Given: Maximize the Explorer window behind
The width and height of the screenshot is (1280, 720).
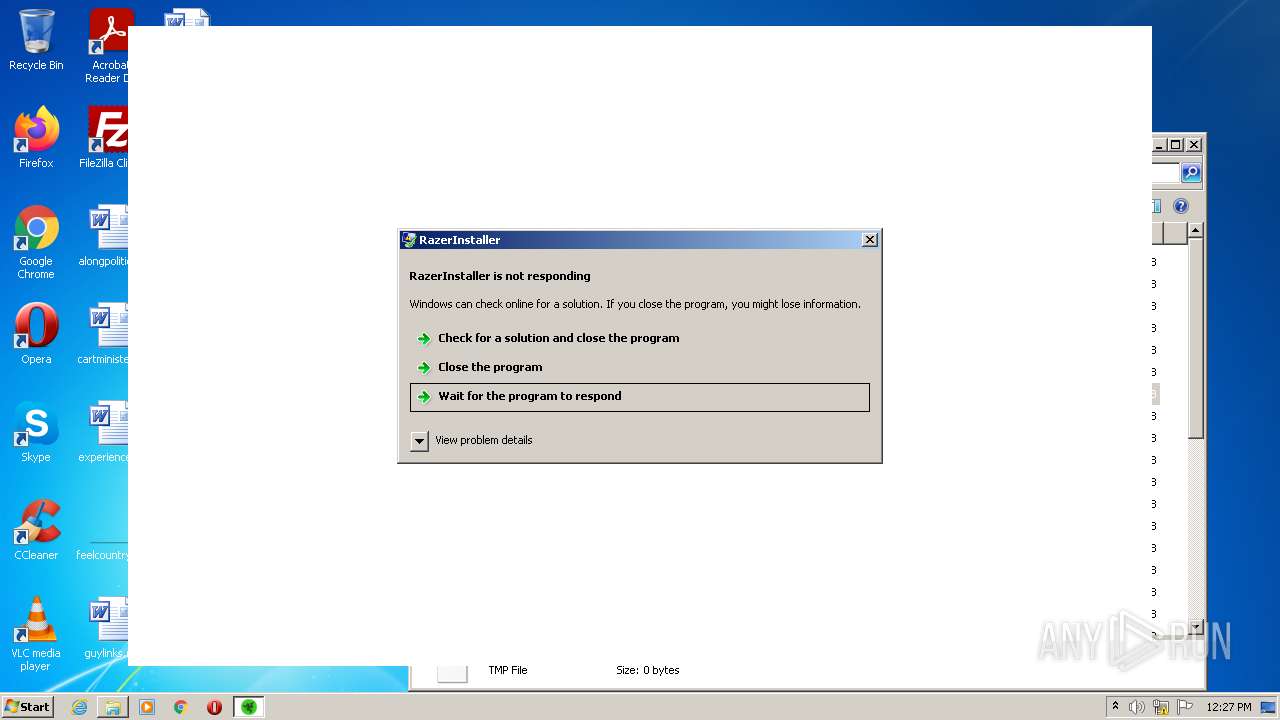Looking at the screenshot, I should [1176, 144].
